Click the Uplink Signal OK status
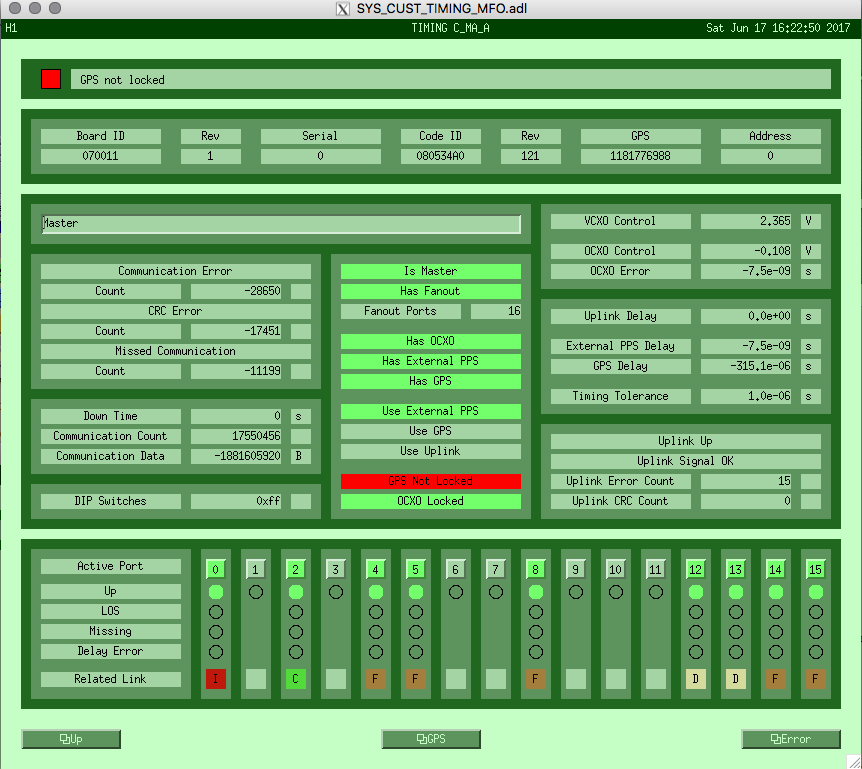Screen dimensions: 862x769 (686, 461)
